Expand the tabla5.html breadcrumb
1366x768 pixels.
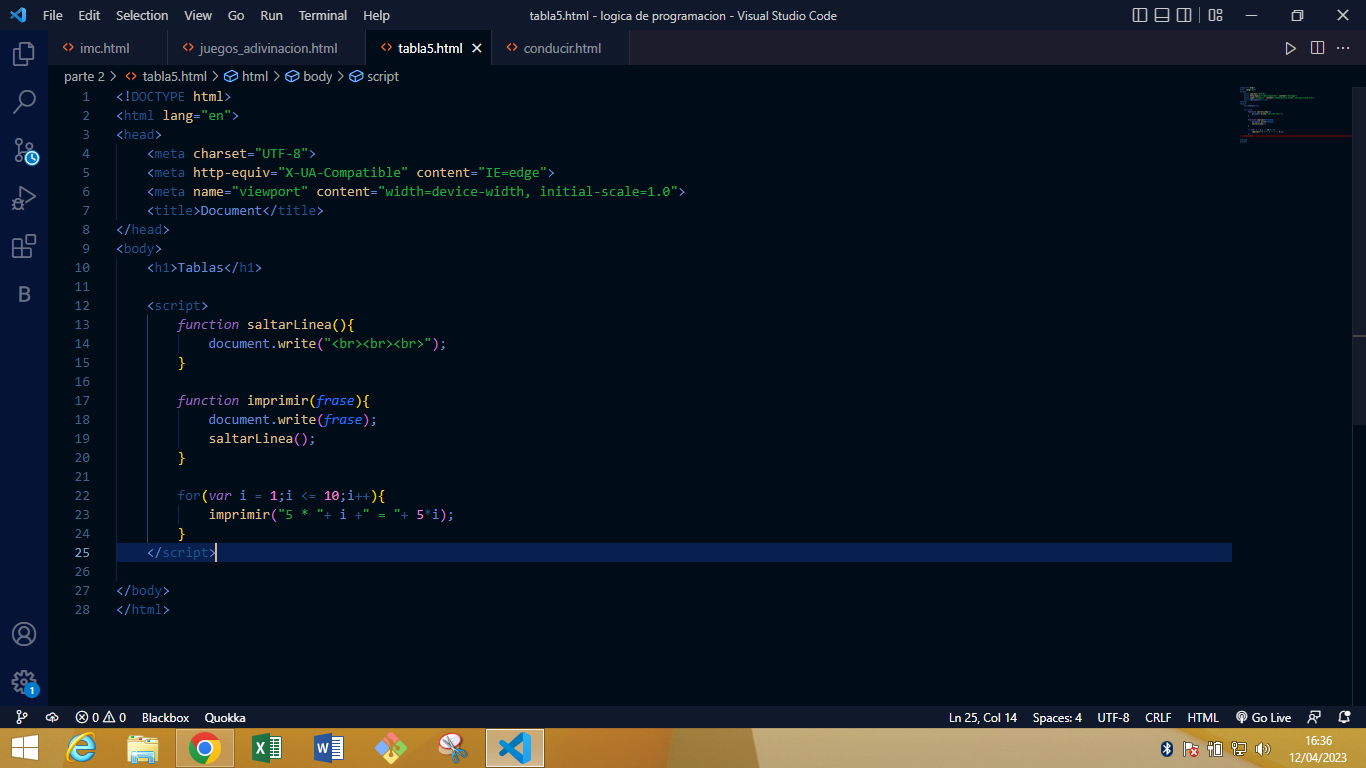coord(166,76)
